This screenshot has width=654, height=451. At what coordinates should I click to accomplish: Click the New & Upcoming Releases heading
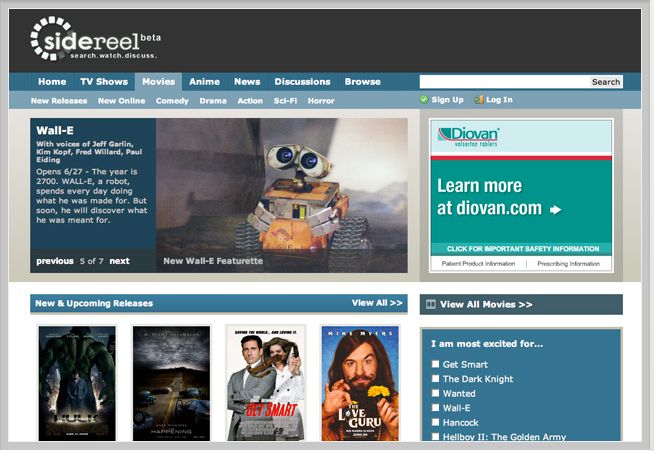pyautogui.click(x=94, y=303)
